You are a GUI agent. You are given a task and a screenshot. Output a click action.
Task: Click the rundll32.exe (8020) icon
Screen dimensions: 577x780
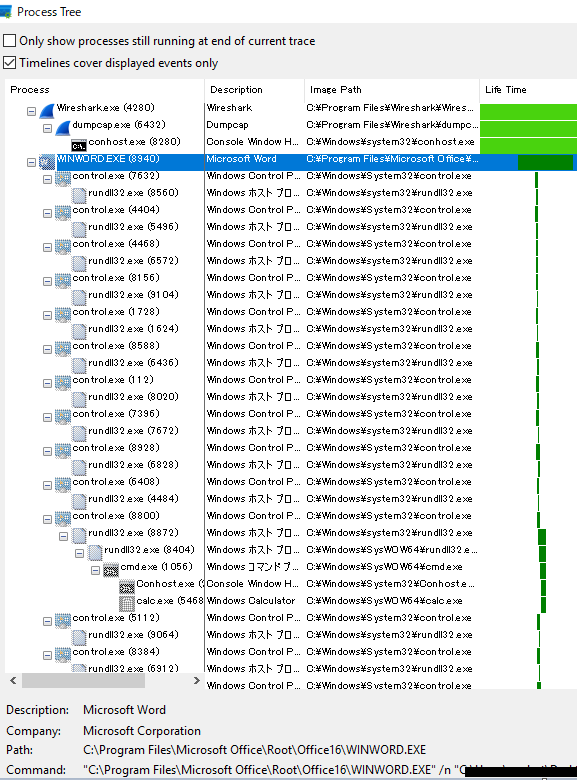coord(79,399)
